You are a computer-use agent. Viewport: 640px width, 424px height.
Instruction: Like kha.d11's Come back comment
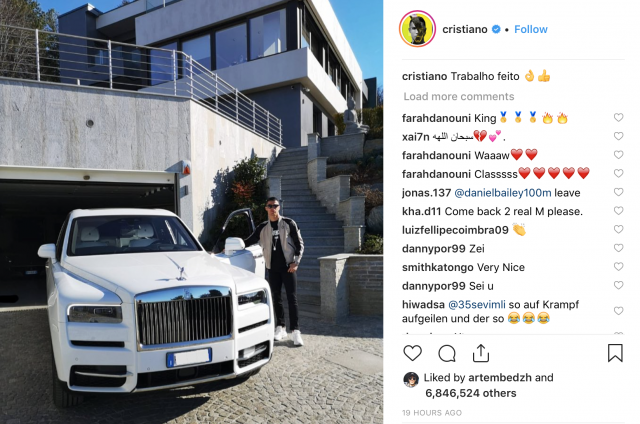pyautogui.click(x=618, y=211)
